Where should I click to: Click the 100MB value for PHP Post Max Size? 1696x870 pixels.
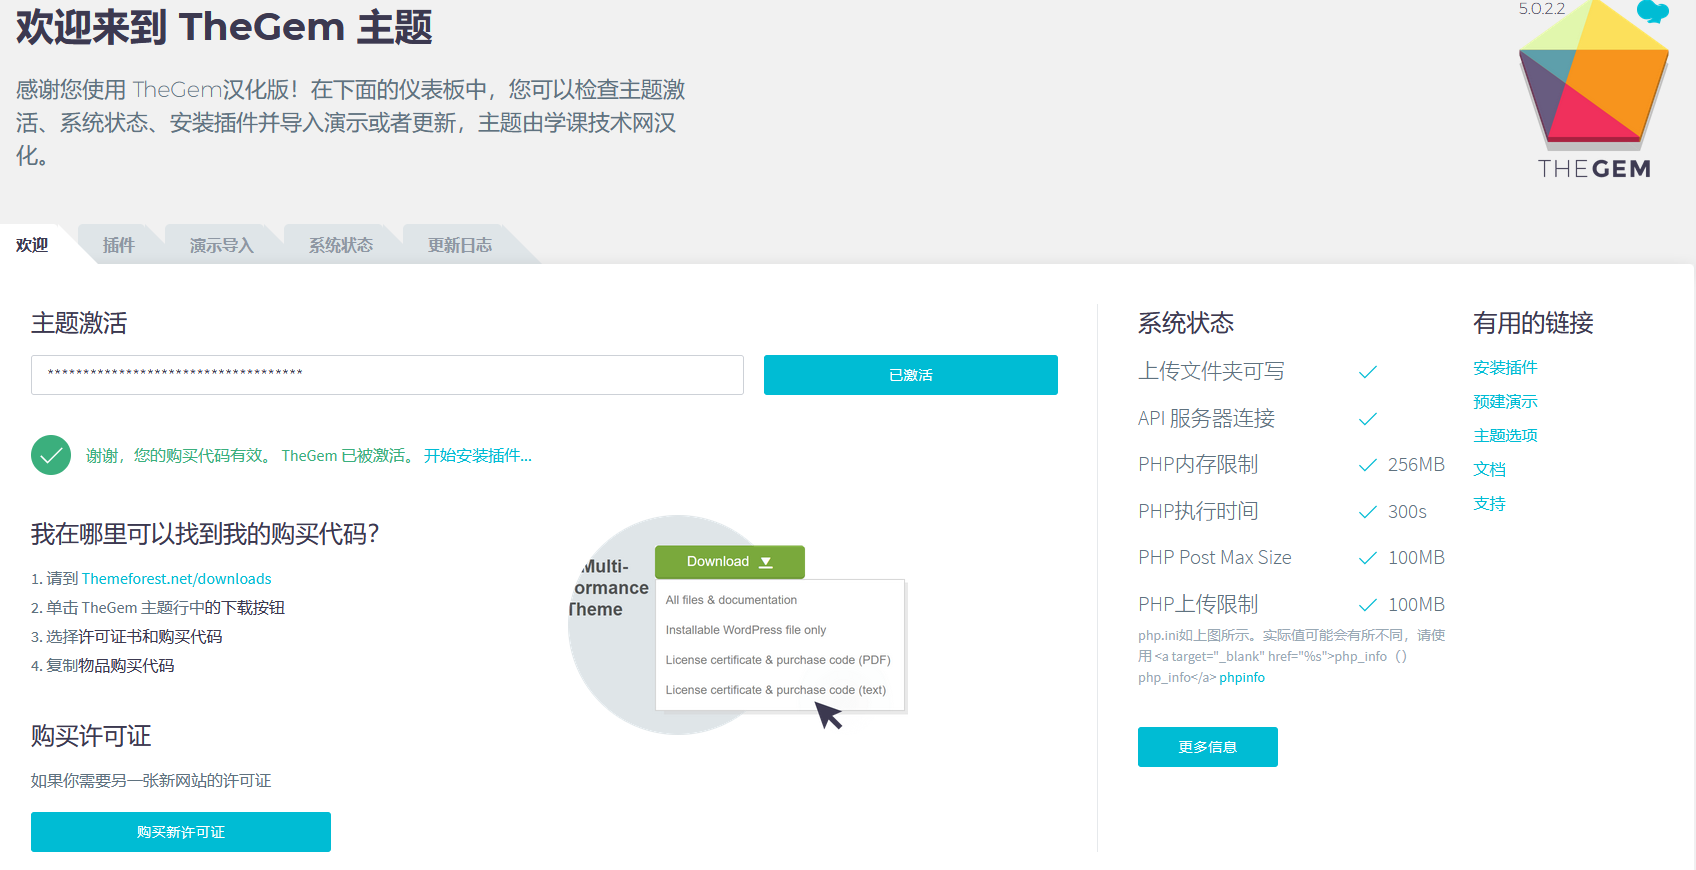1416,558
